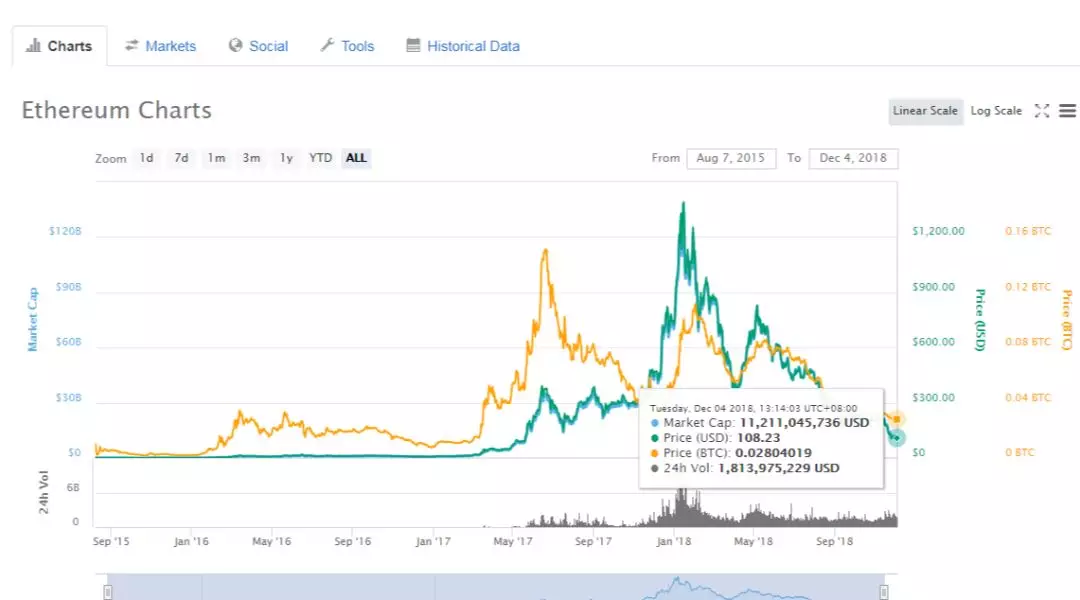The image size is (1080, 600).
Task: Click the Sep '18 x-axis label
Action: (834, 541)
